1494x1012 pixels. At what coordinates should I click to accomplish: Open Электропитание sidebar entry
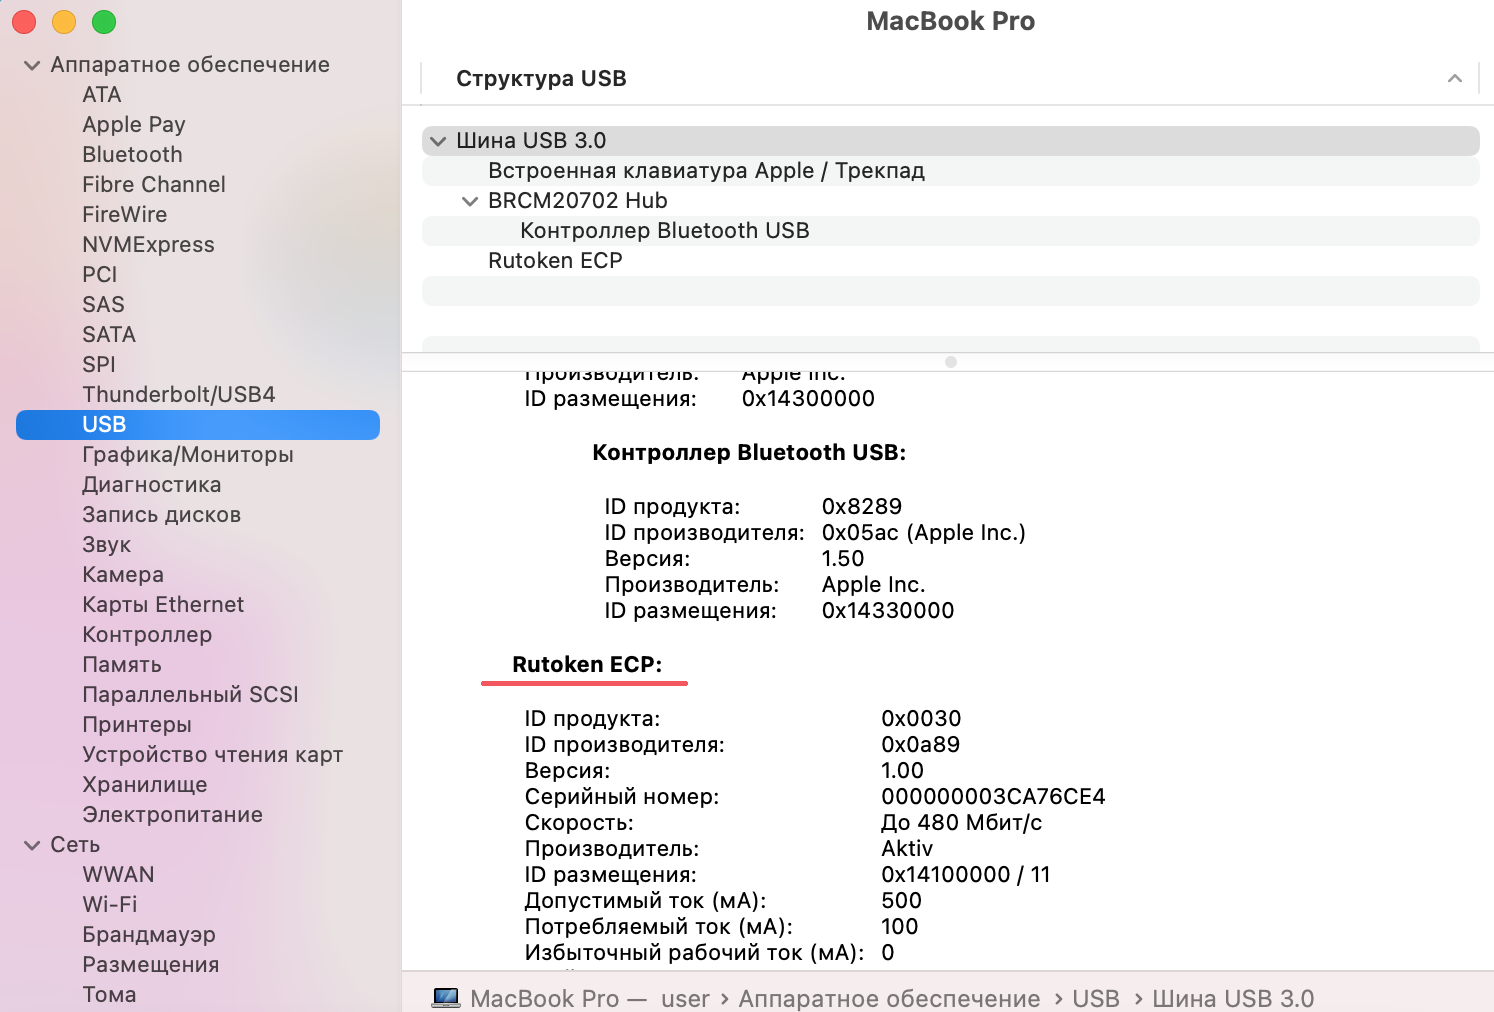[x=173, y=815]
